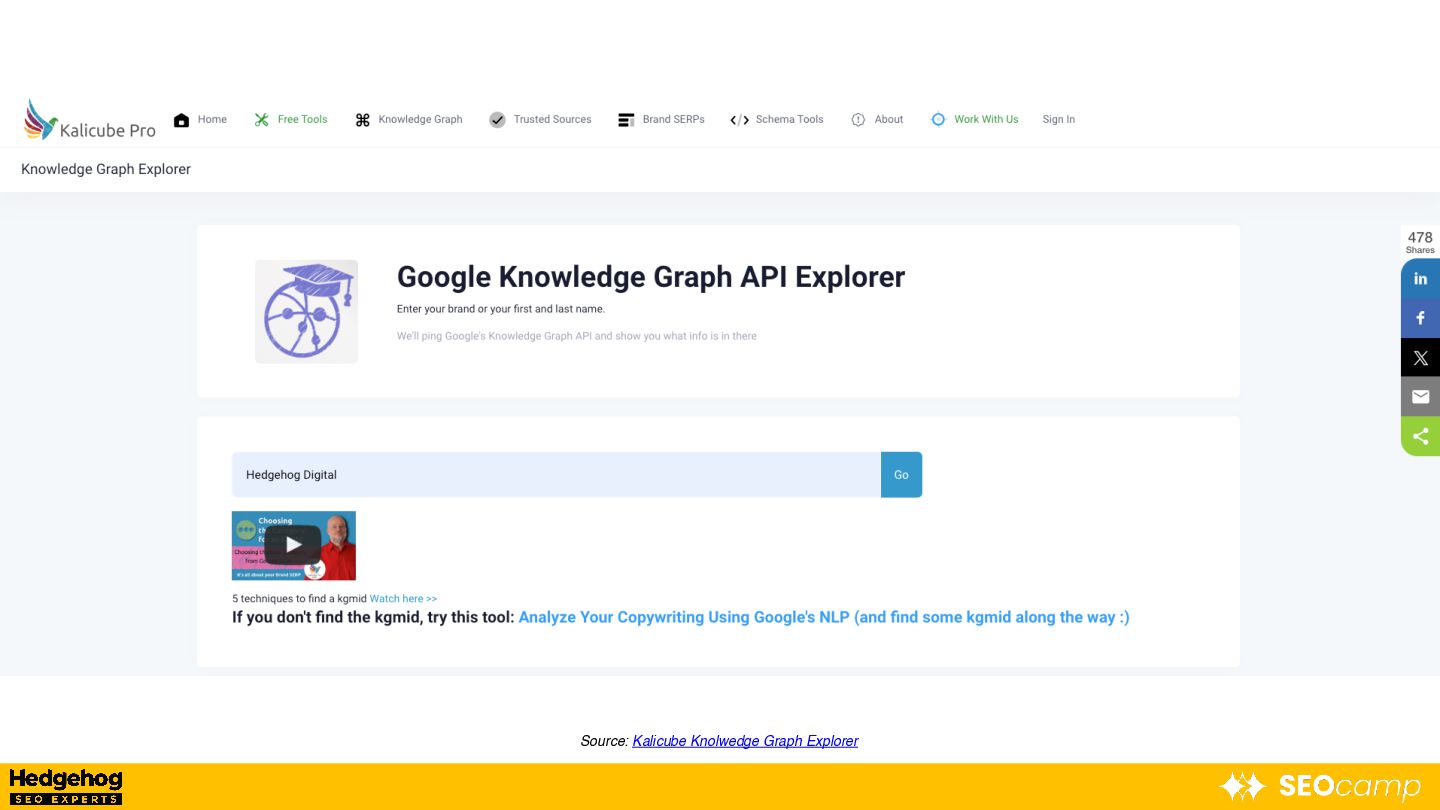This screenshot has height=810, width=1440.
Task: Share on LinkedIn from side bar
Action: [1420, 278]
